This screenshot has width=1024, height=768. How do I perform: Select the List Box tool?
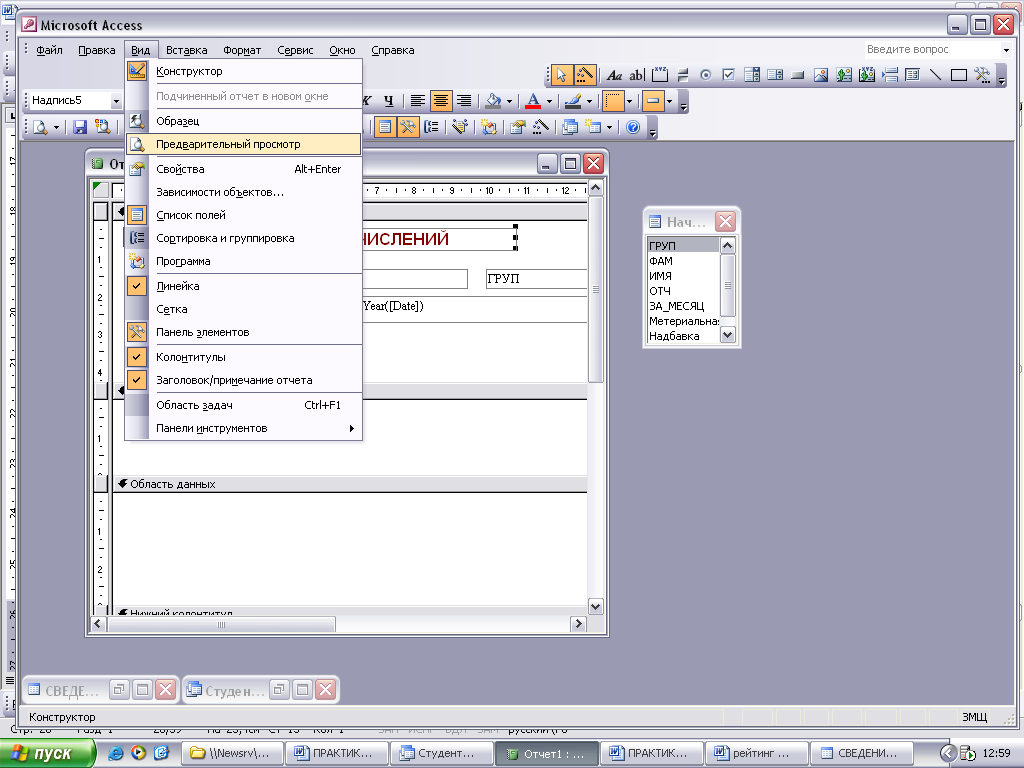(x=775, y=75)
